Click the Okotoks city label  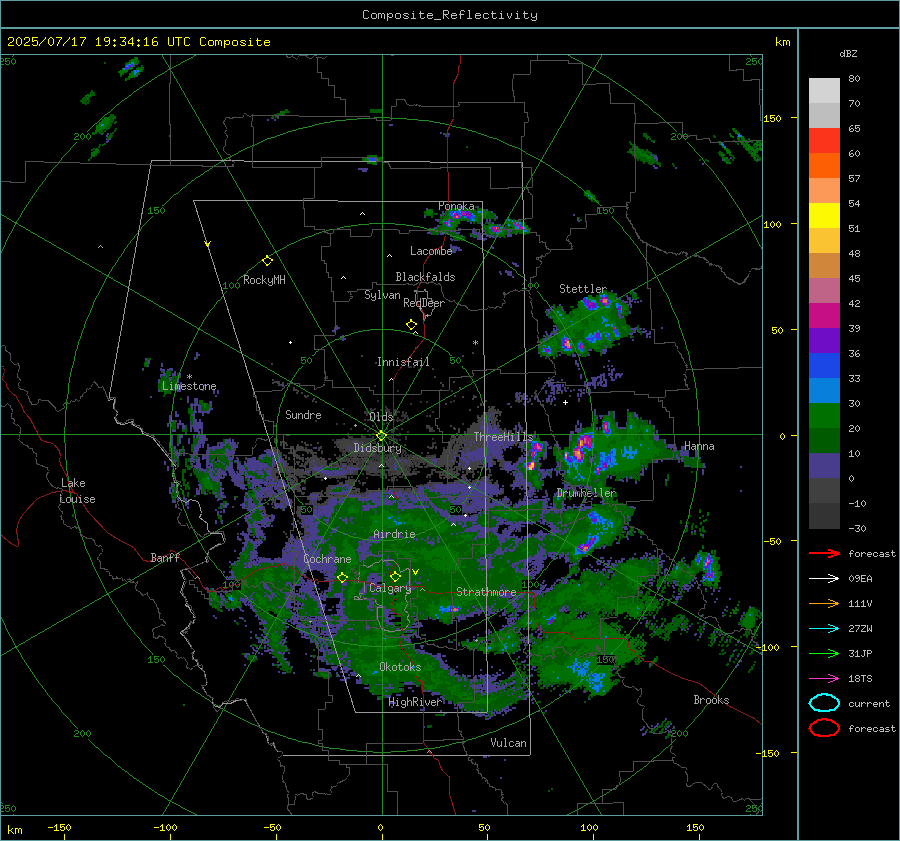pyautogui.click(x=400, y=667)
